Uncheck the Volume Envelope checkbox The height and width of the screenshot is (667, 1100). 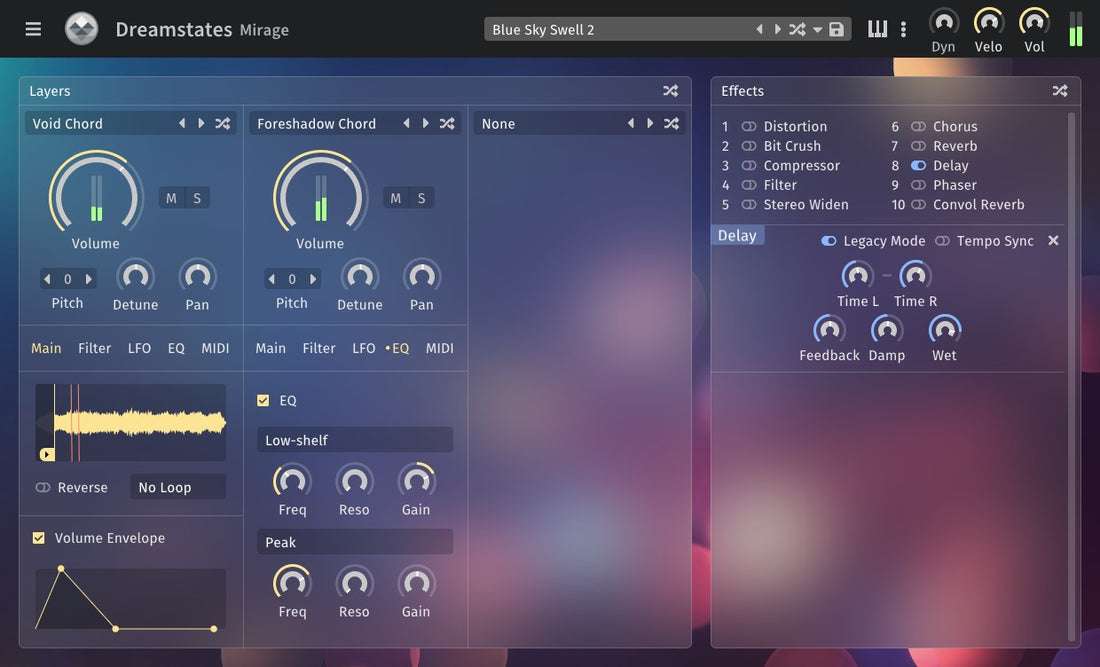pyautogui.click(x=38, y=537)
